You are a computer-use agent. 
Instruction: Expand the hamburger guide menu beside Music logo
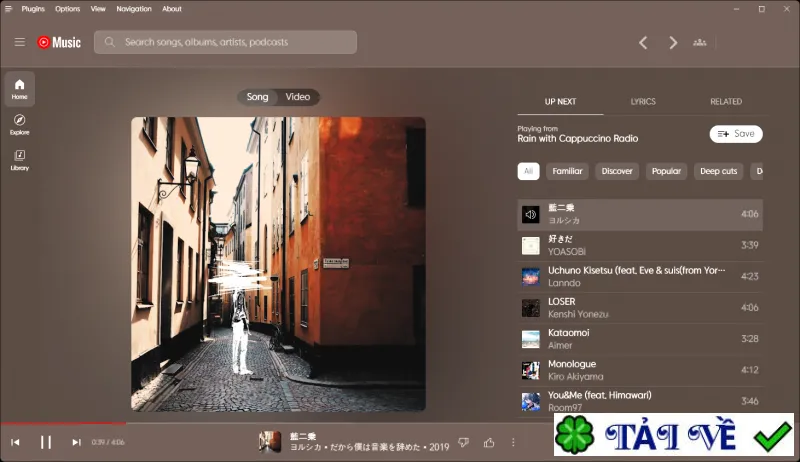point(20,42)
